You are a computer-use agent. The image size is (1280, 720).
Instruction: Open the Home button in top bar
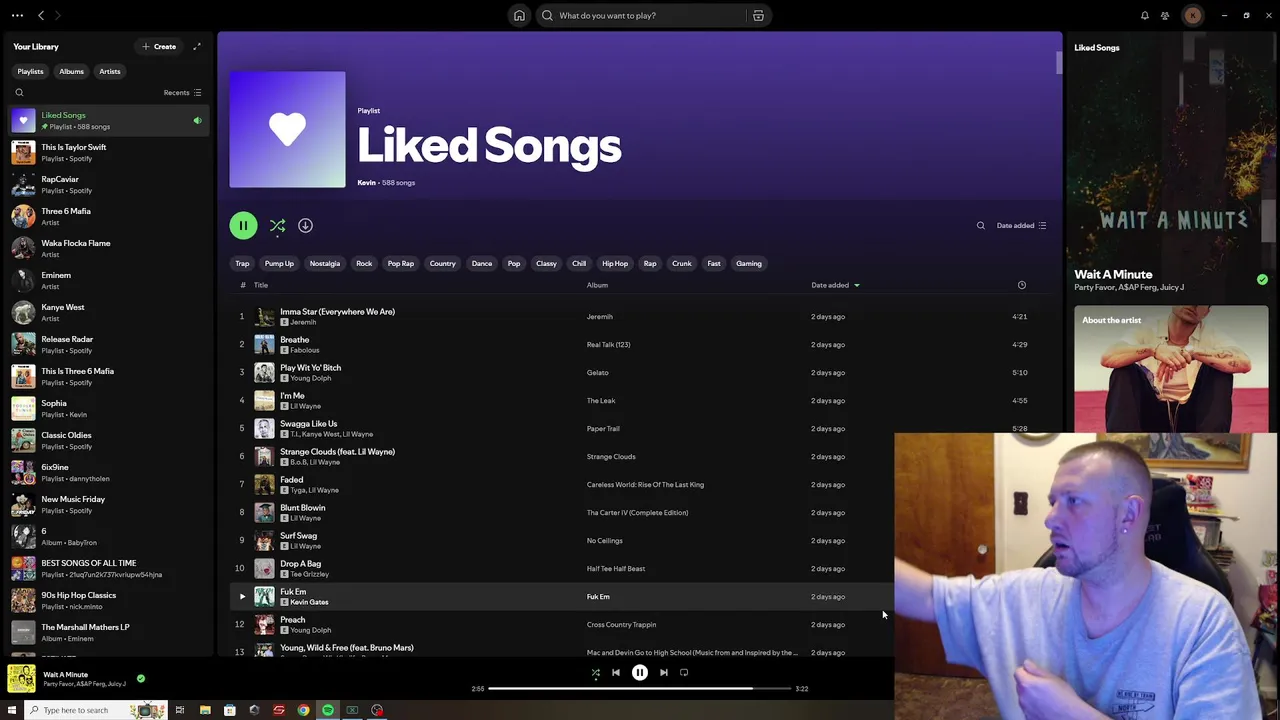point(519,15)
